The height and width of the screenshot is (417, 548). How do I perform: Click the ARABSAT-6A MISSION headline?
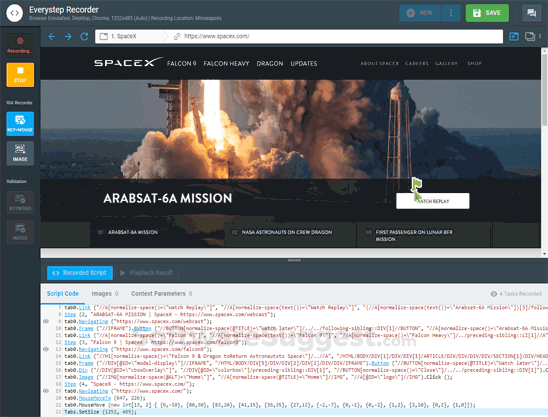(168, 199)
